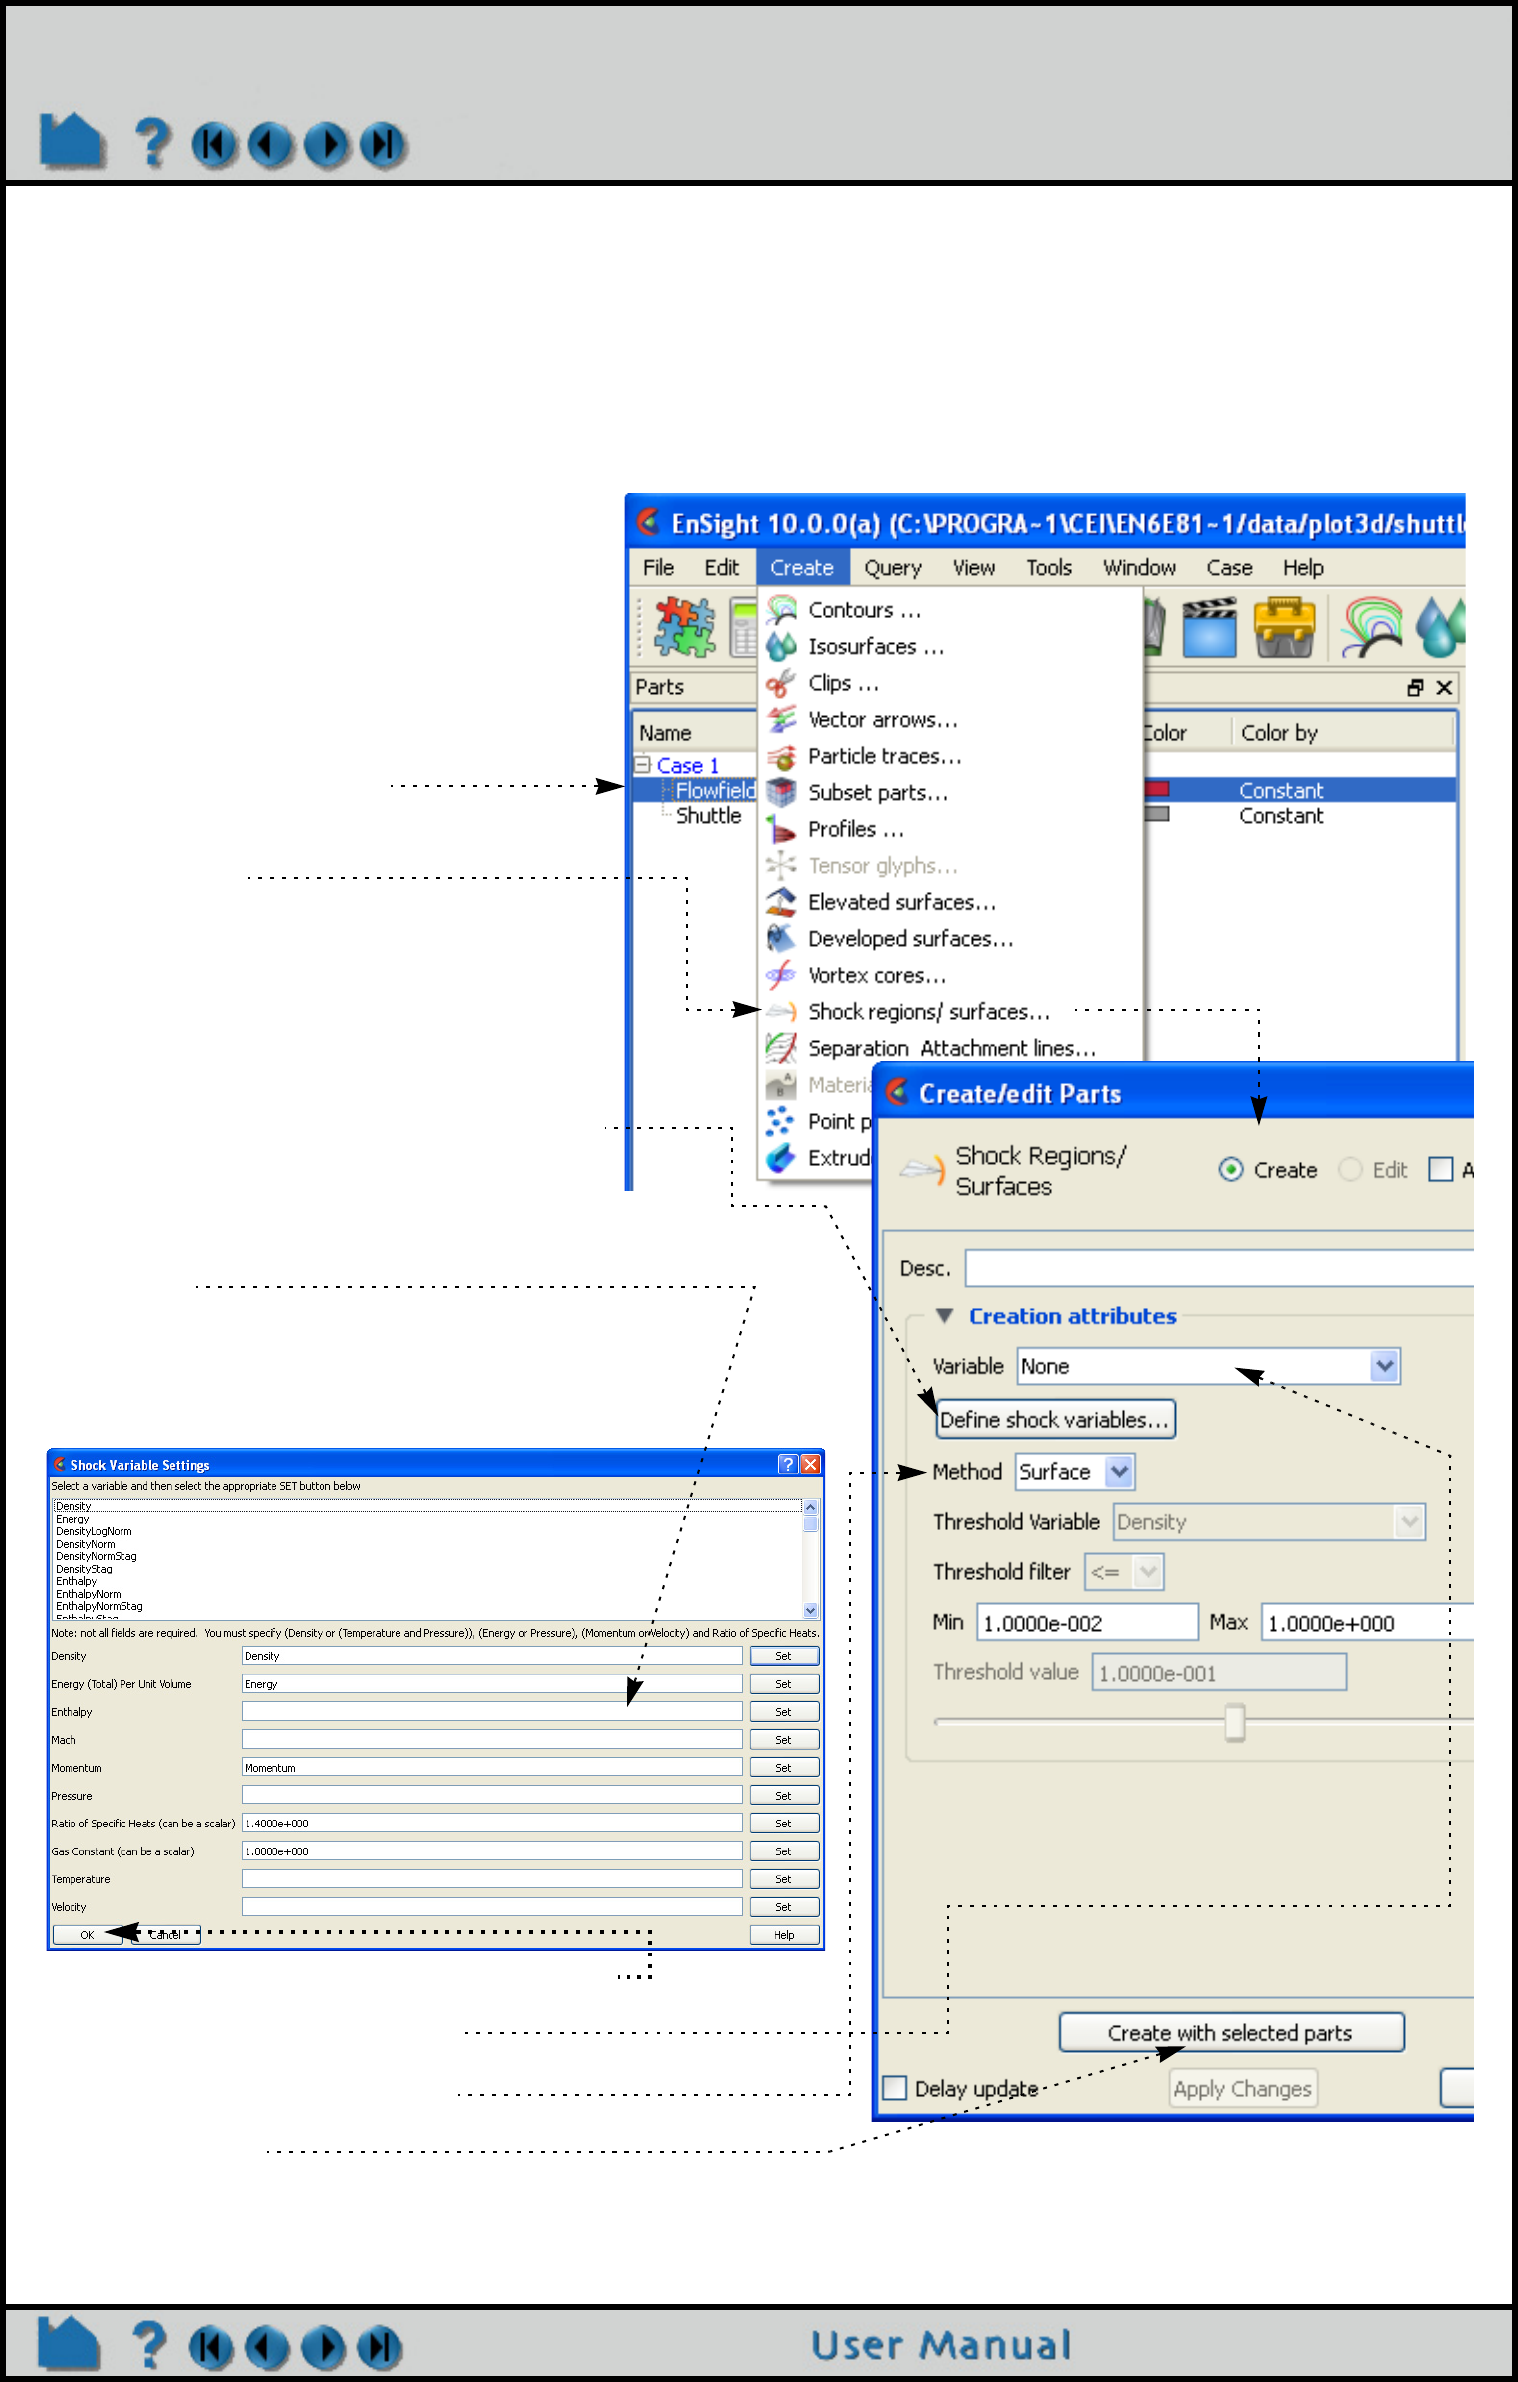Click the Subset parts cube icon
Image resolution: width=1518 pixels, height=2382 pixels.
[780, 793]
